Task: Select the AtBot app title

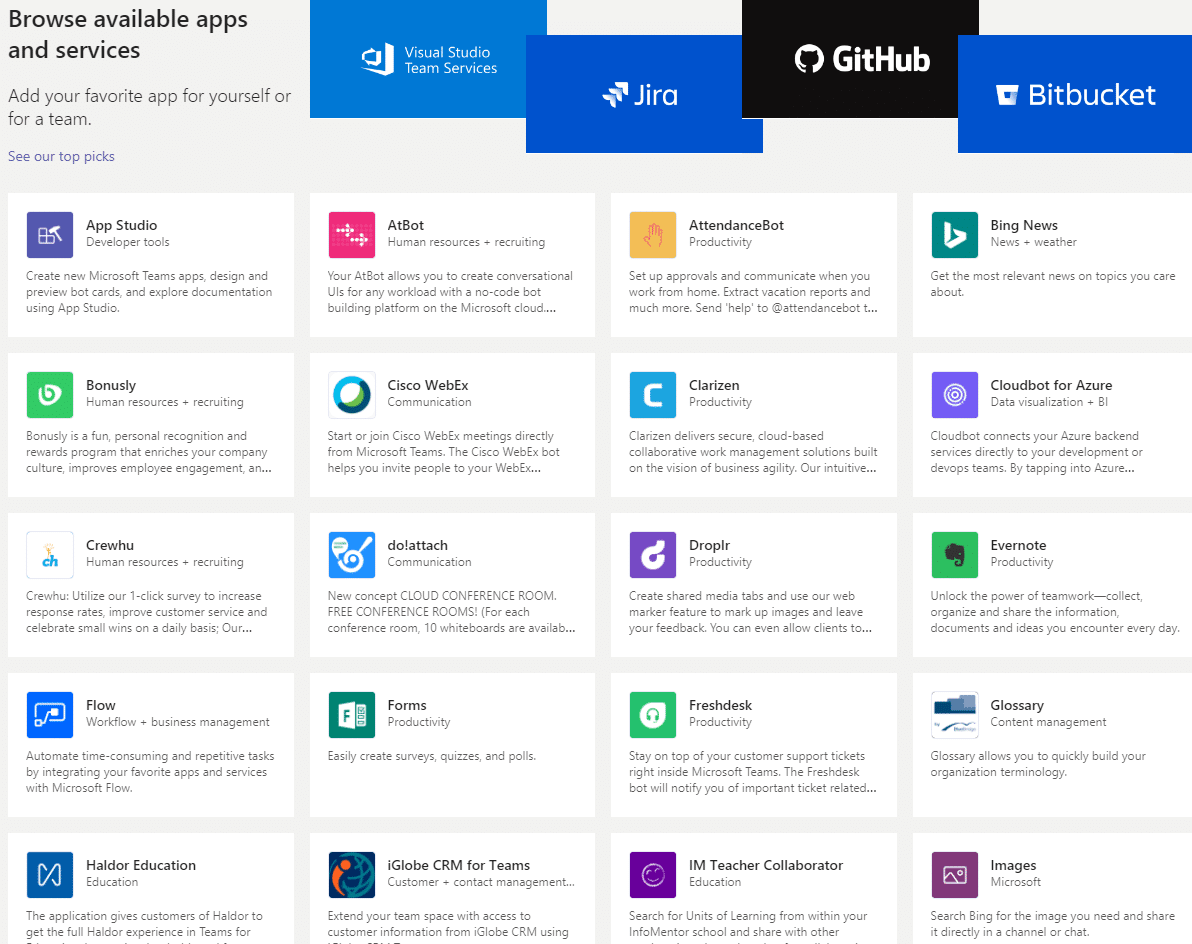Action: pos(405,225)
